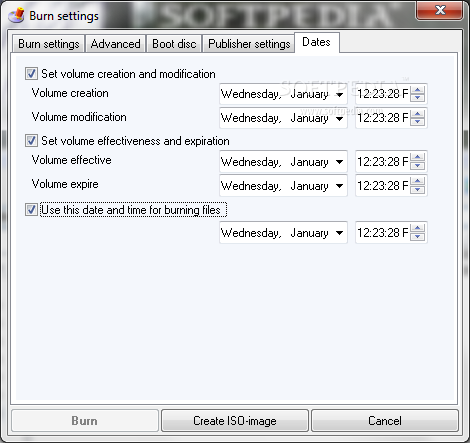Increase burning files time with up arrow
The height and width of the screenshot is (443, 470).
tap(418, 228)
